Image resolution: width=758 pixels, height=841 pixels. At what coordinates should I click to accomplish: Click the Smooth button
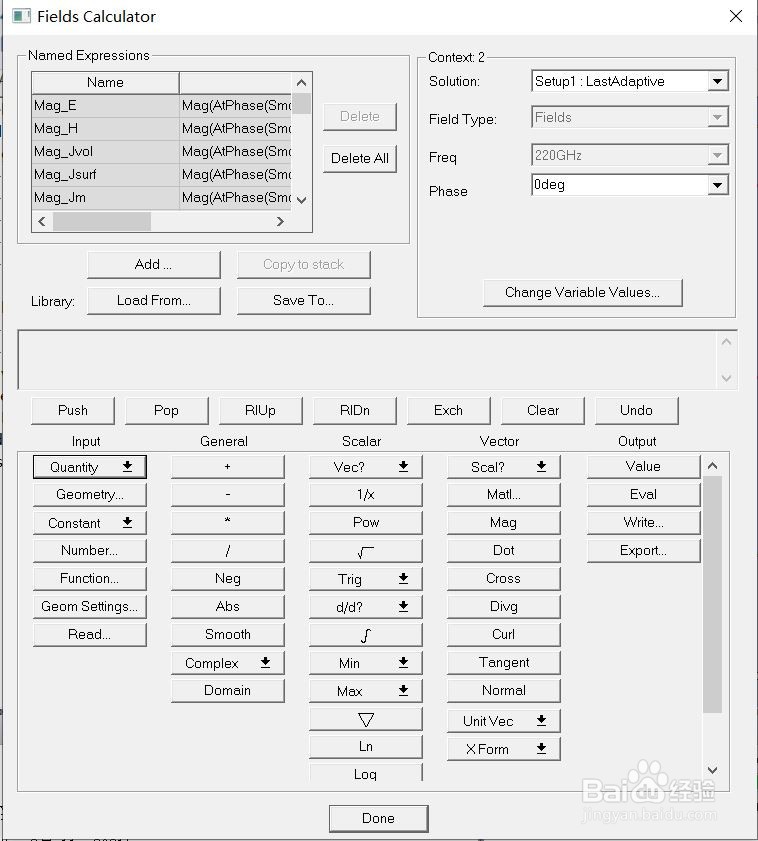(227, 635)
